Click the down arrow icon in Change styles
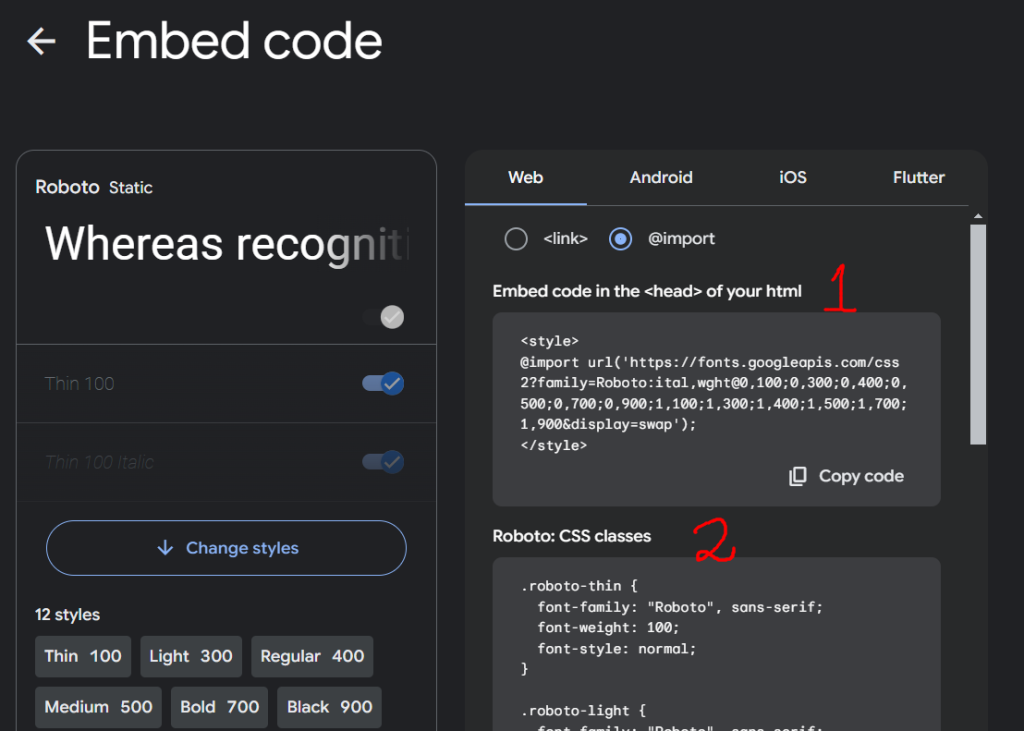 click(165, 547)
